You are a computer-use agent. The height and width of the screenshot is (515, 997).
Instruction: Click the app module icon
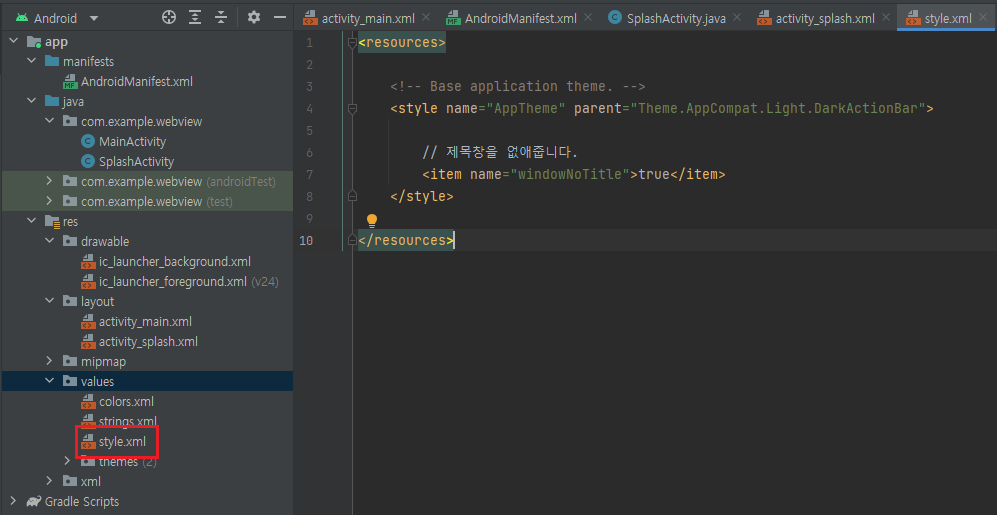click(34, 42)
